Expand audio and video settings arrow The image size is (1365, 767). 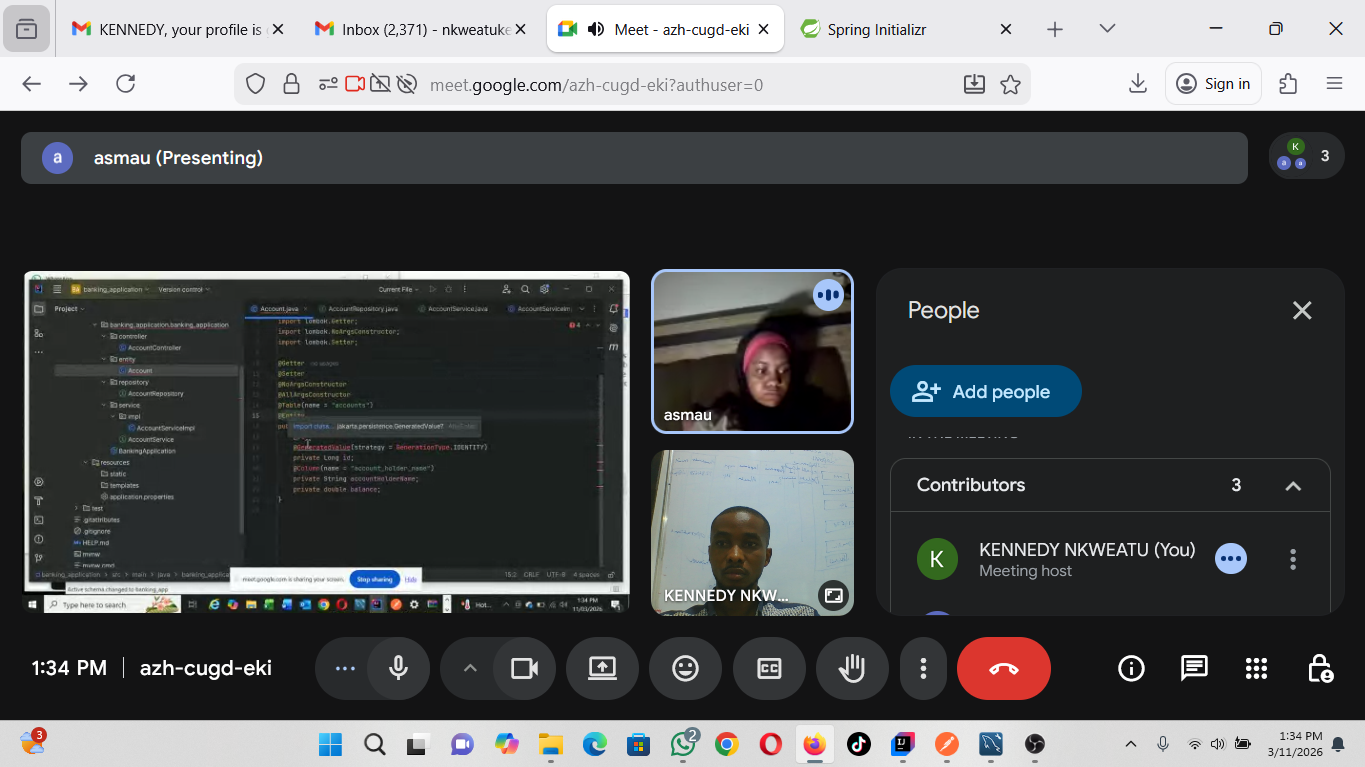(470, 669)
